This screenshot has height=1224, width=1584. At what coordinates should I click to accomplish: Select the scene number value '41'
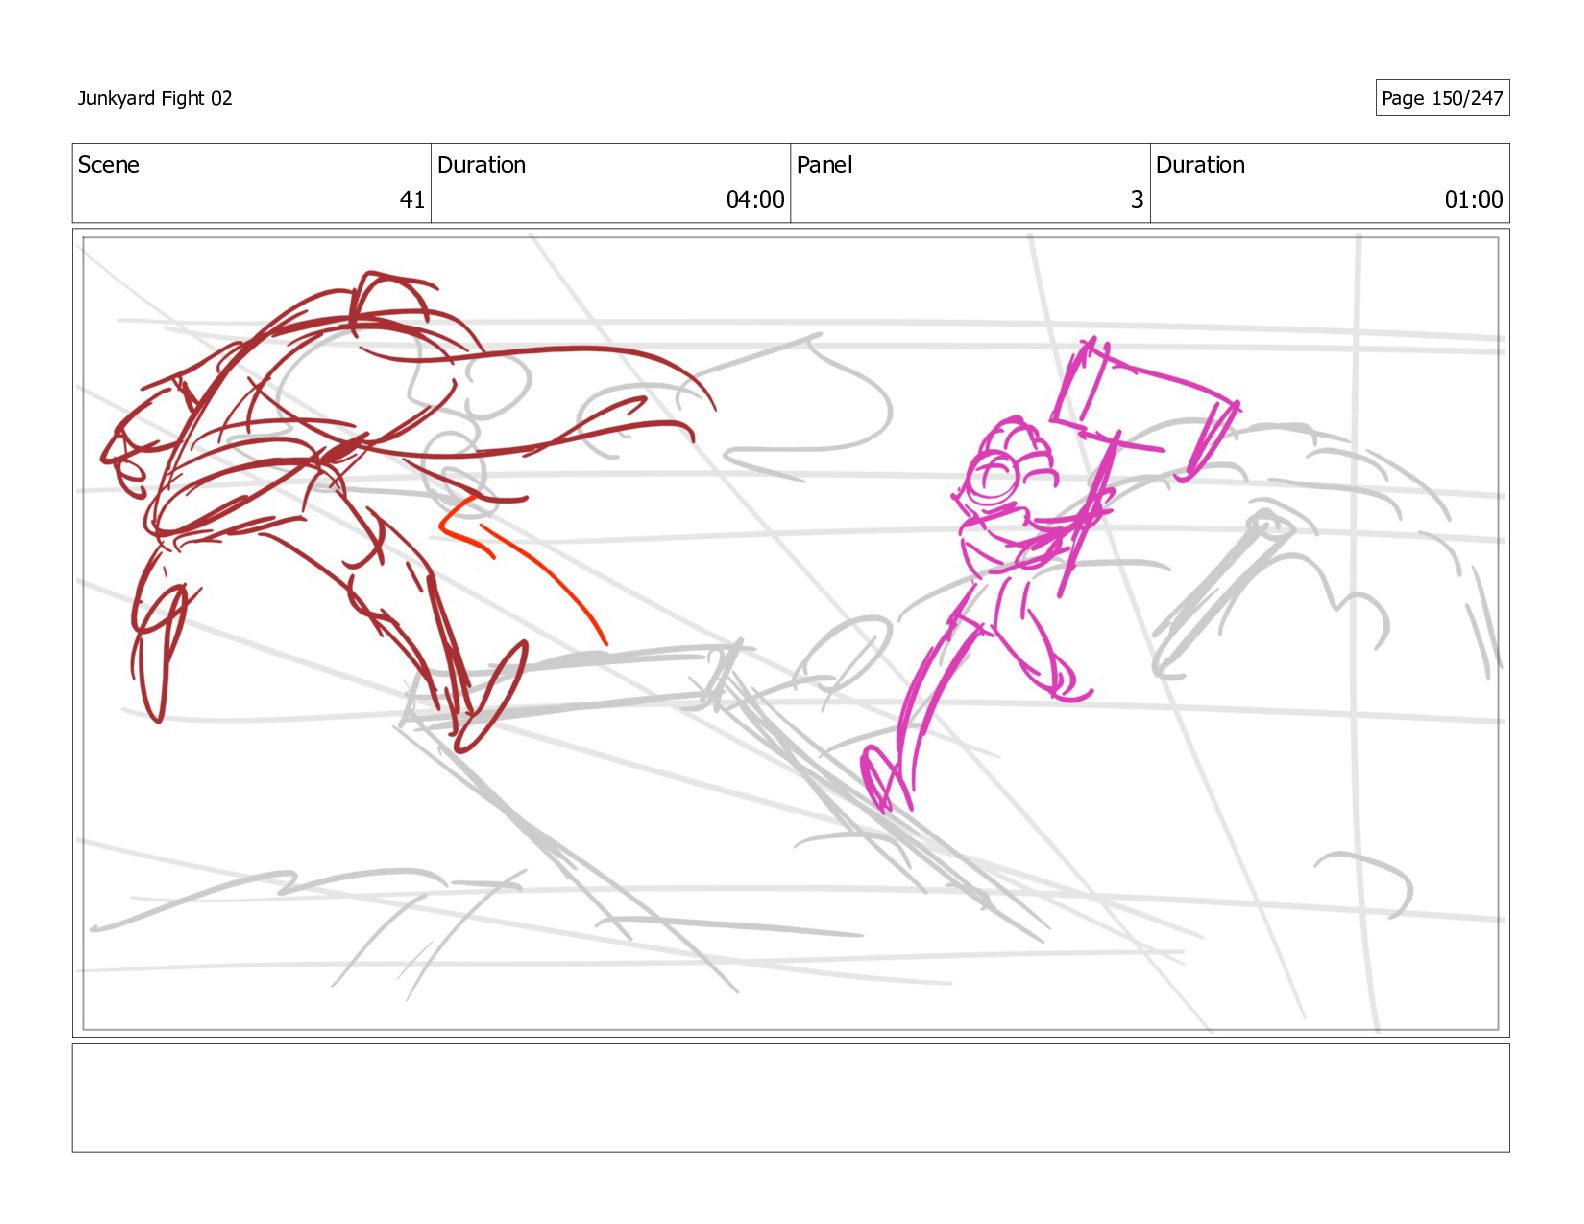tap(412, 200)
